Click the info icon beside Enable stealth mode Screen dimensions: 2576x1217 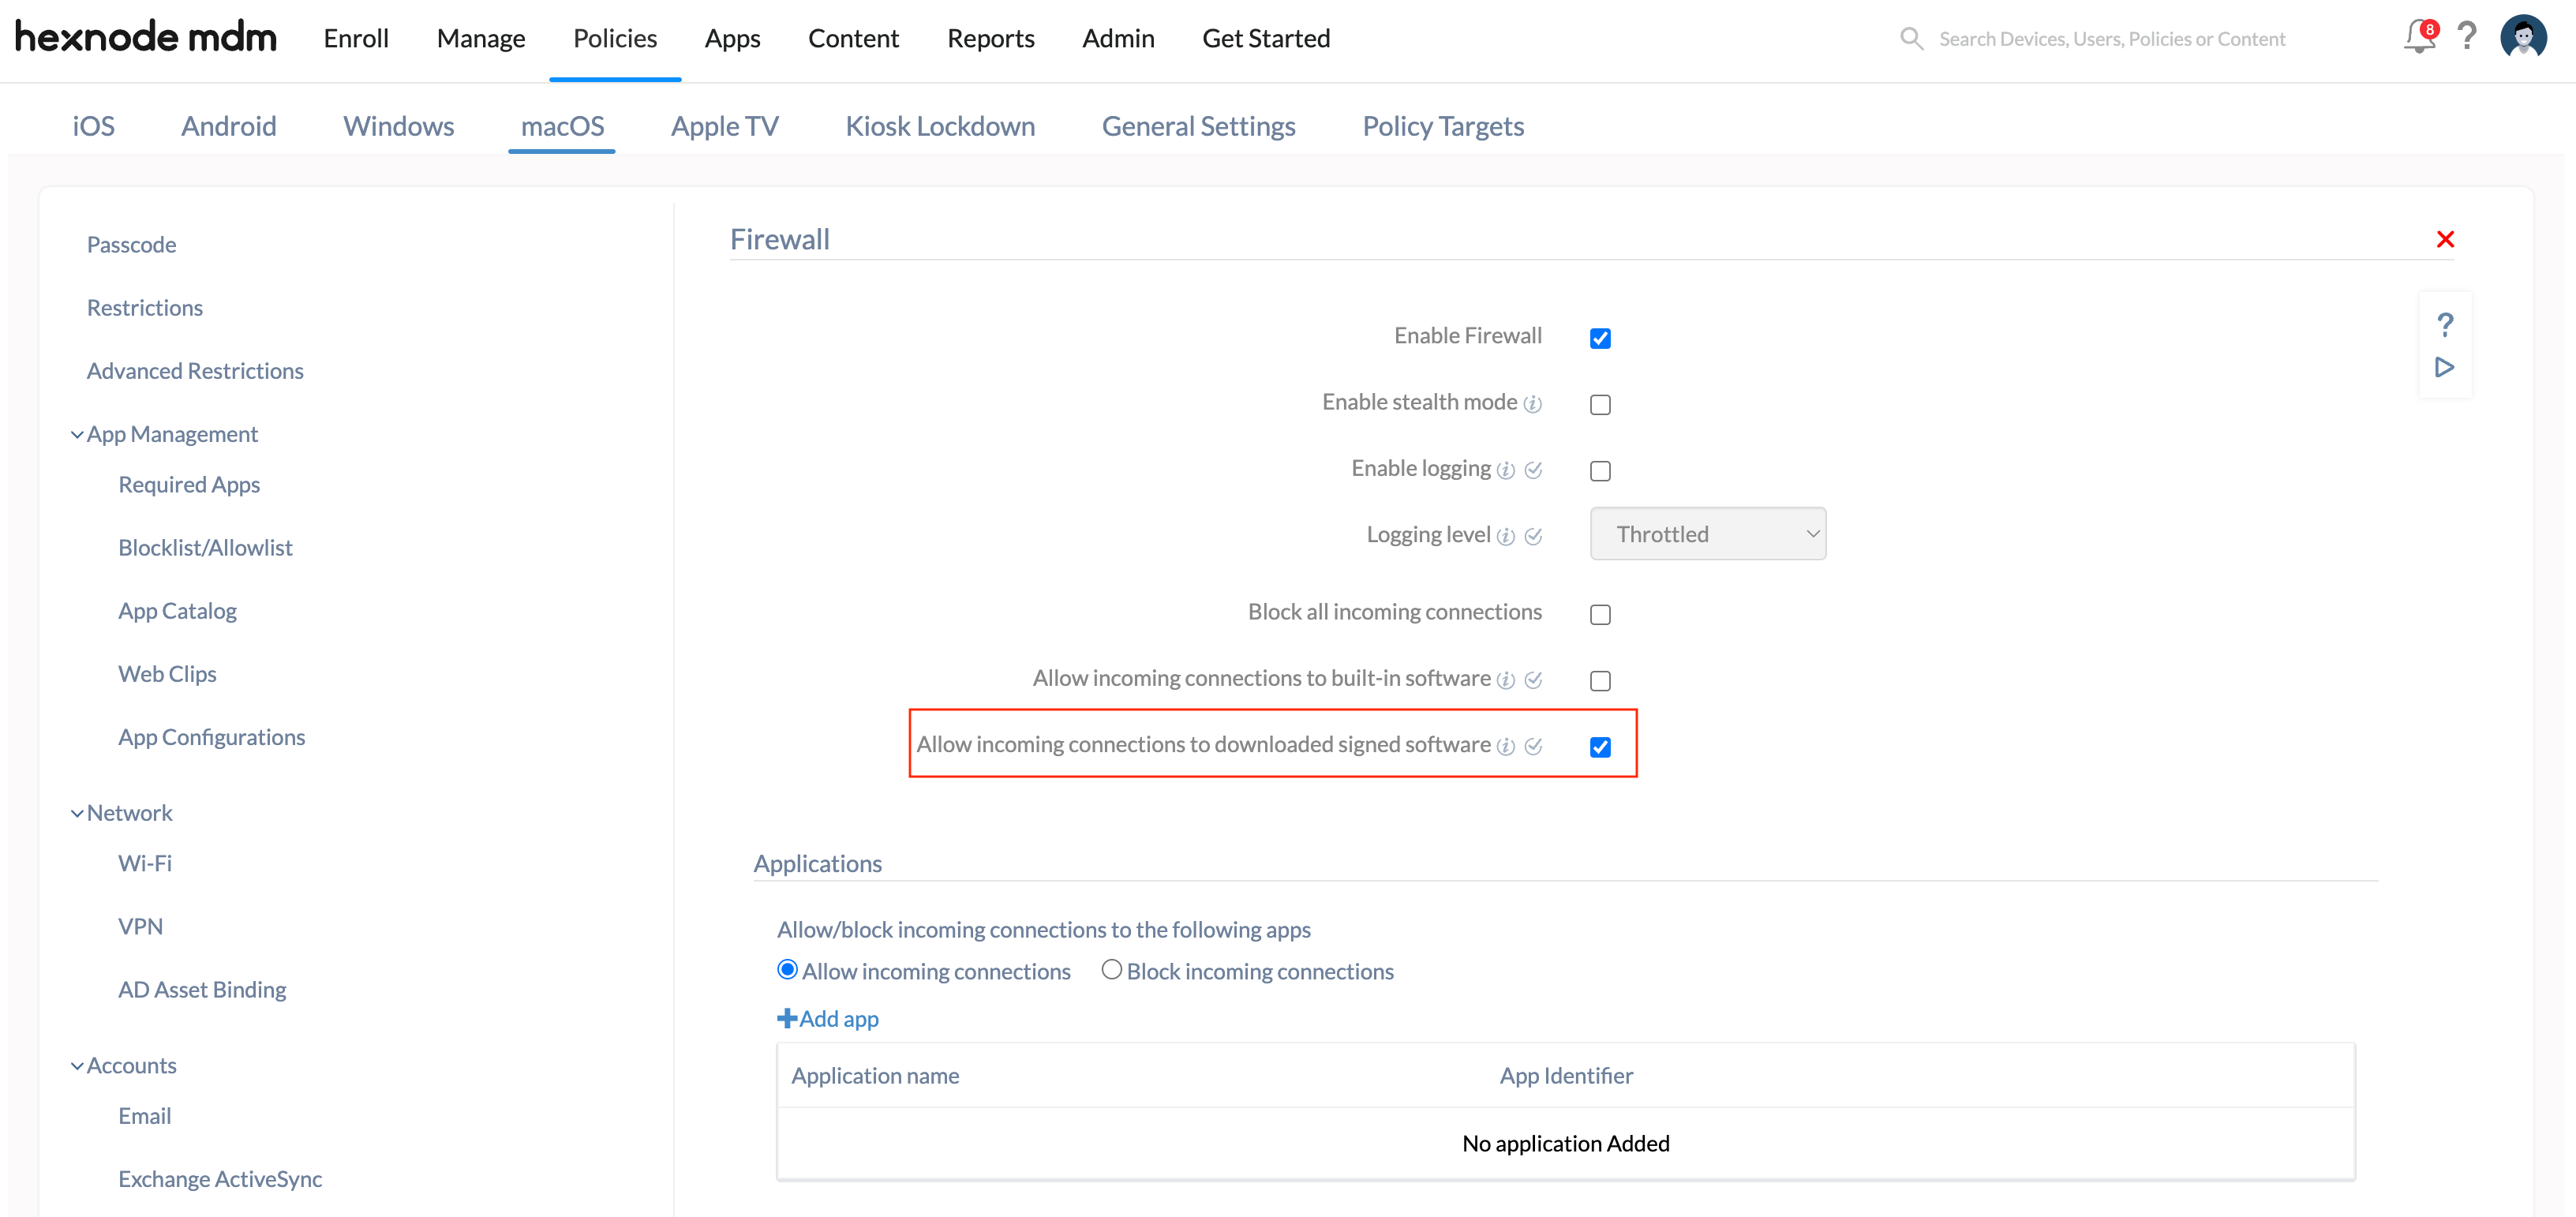[x=1532, y=404]
